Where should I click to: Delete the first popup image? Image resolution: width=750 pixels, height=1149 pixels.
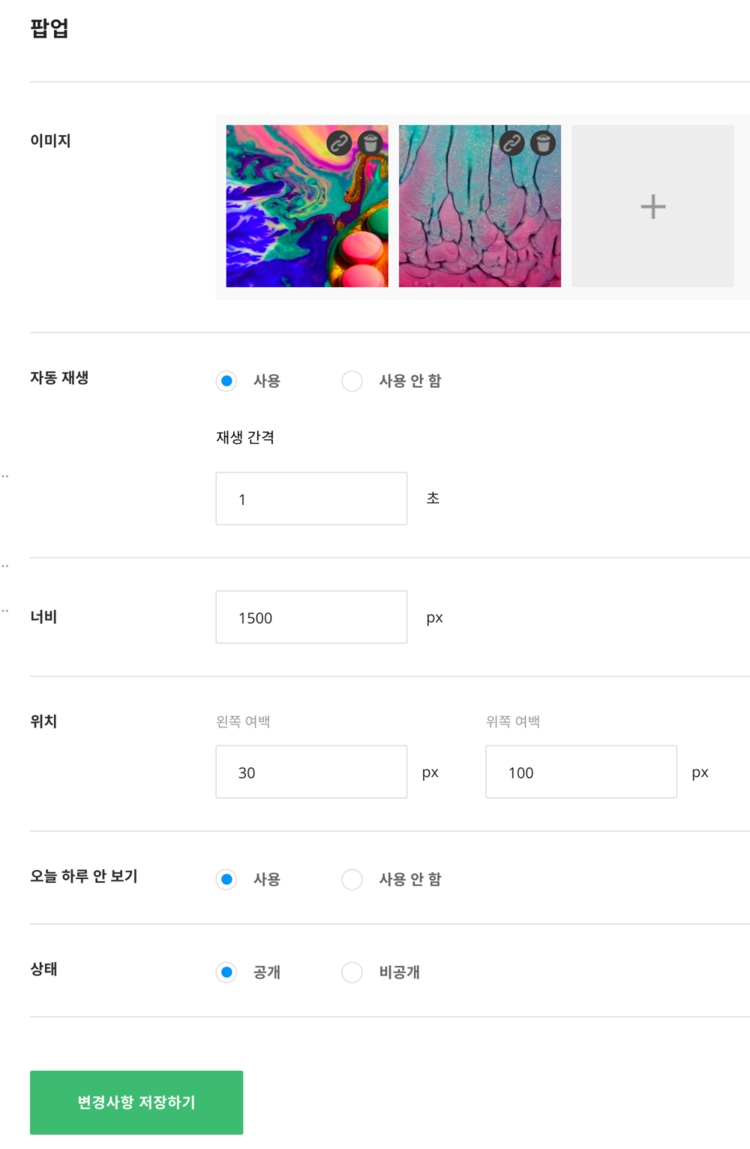click(371, 143)
